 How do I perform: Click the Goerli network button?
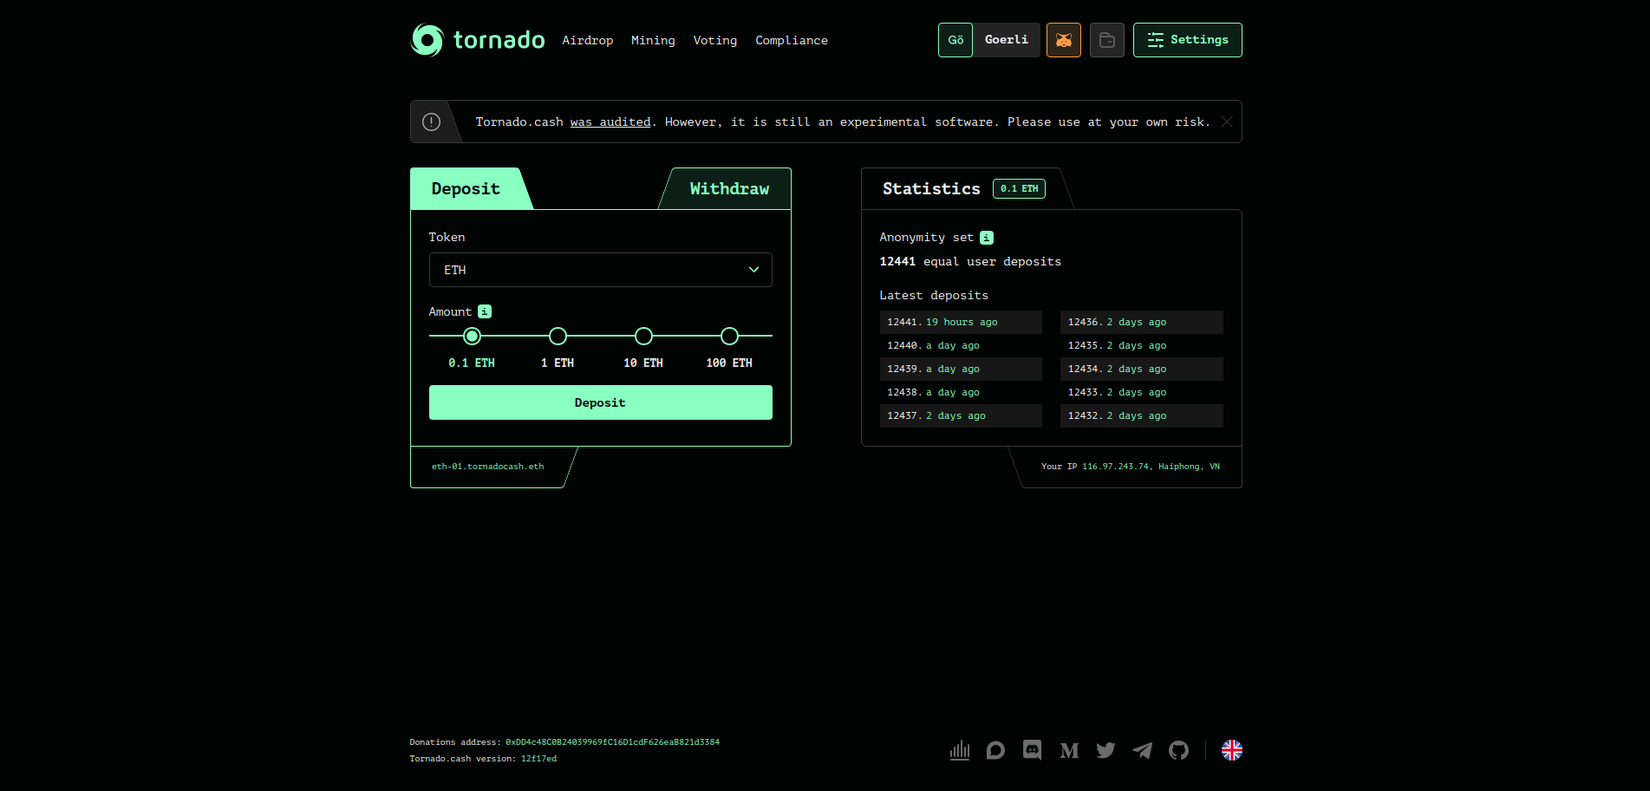(1006, 40)
